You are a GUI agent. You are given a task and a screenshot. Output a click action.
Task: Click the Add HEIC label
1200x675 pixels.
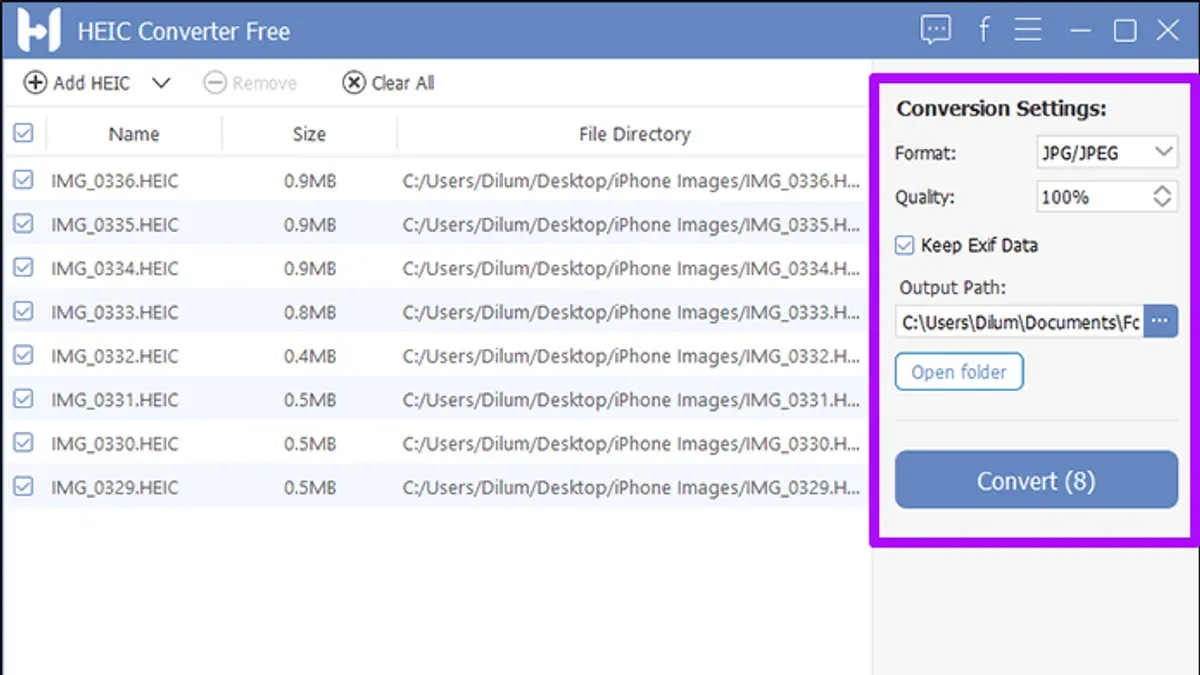91,83
